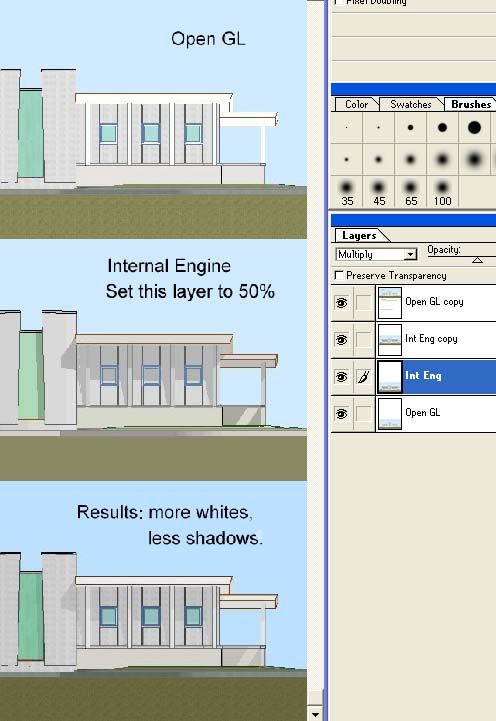Select the Open GL layer thumbnail

(x=389, y=414)
